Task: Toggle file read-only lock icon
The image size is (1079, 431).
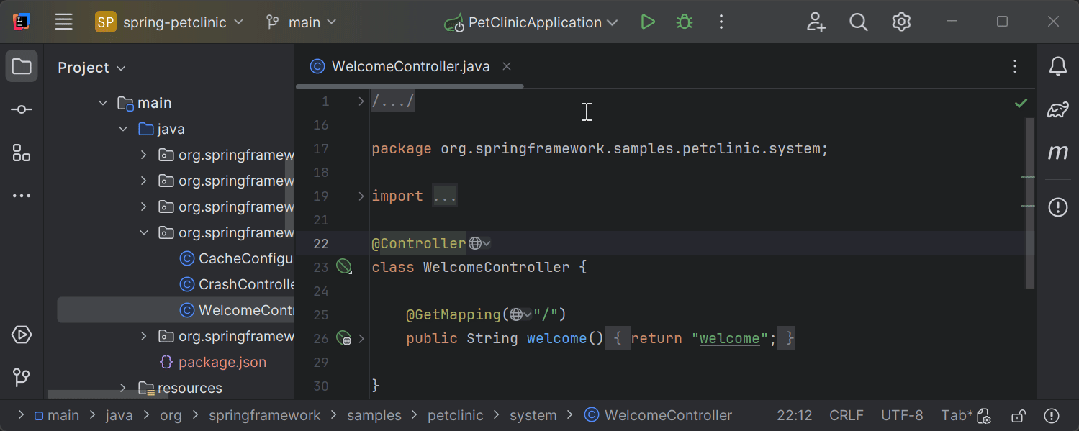Action: (x=1017, y=416)
